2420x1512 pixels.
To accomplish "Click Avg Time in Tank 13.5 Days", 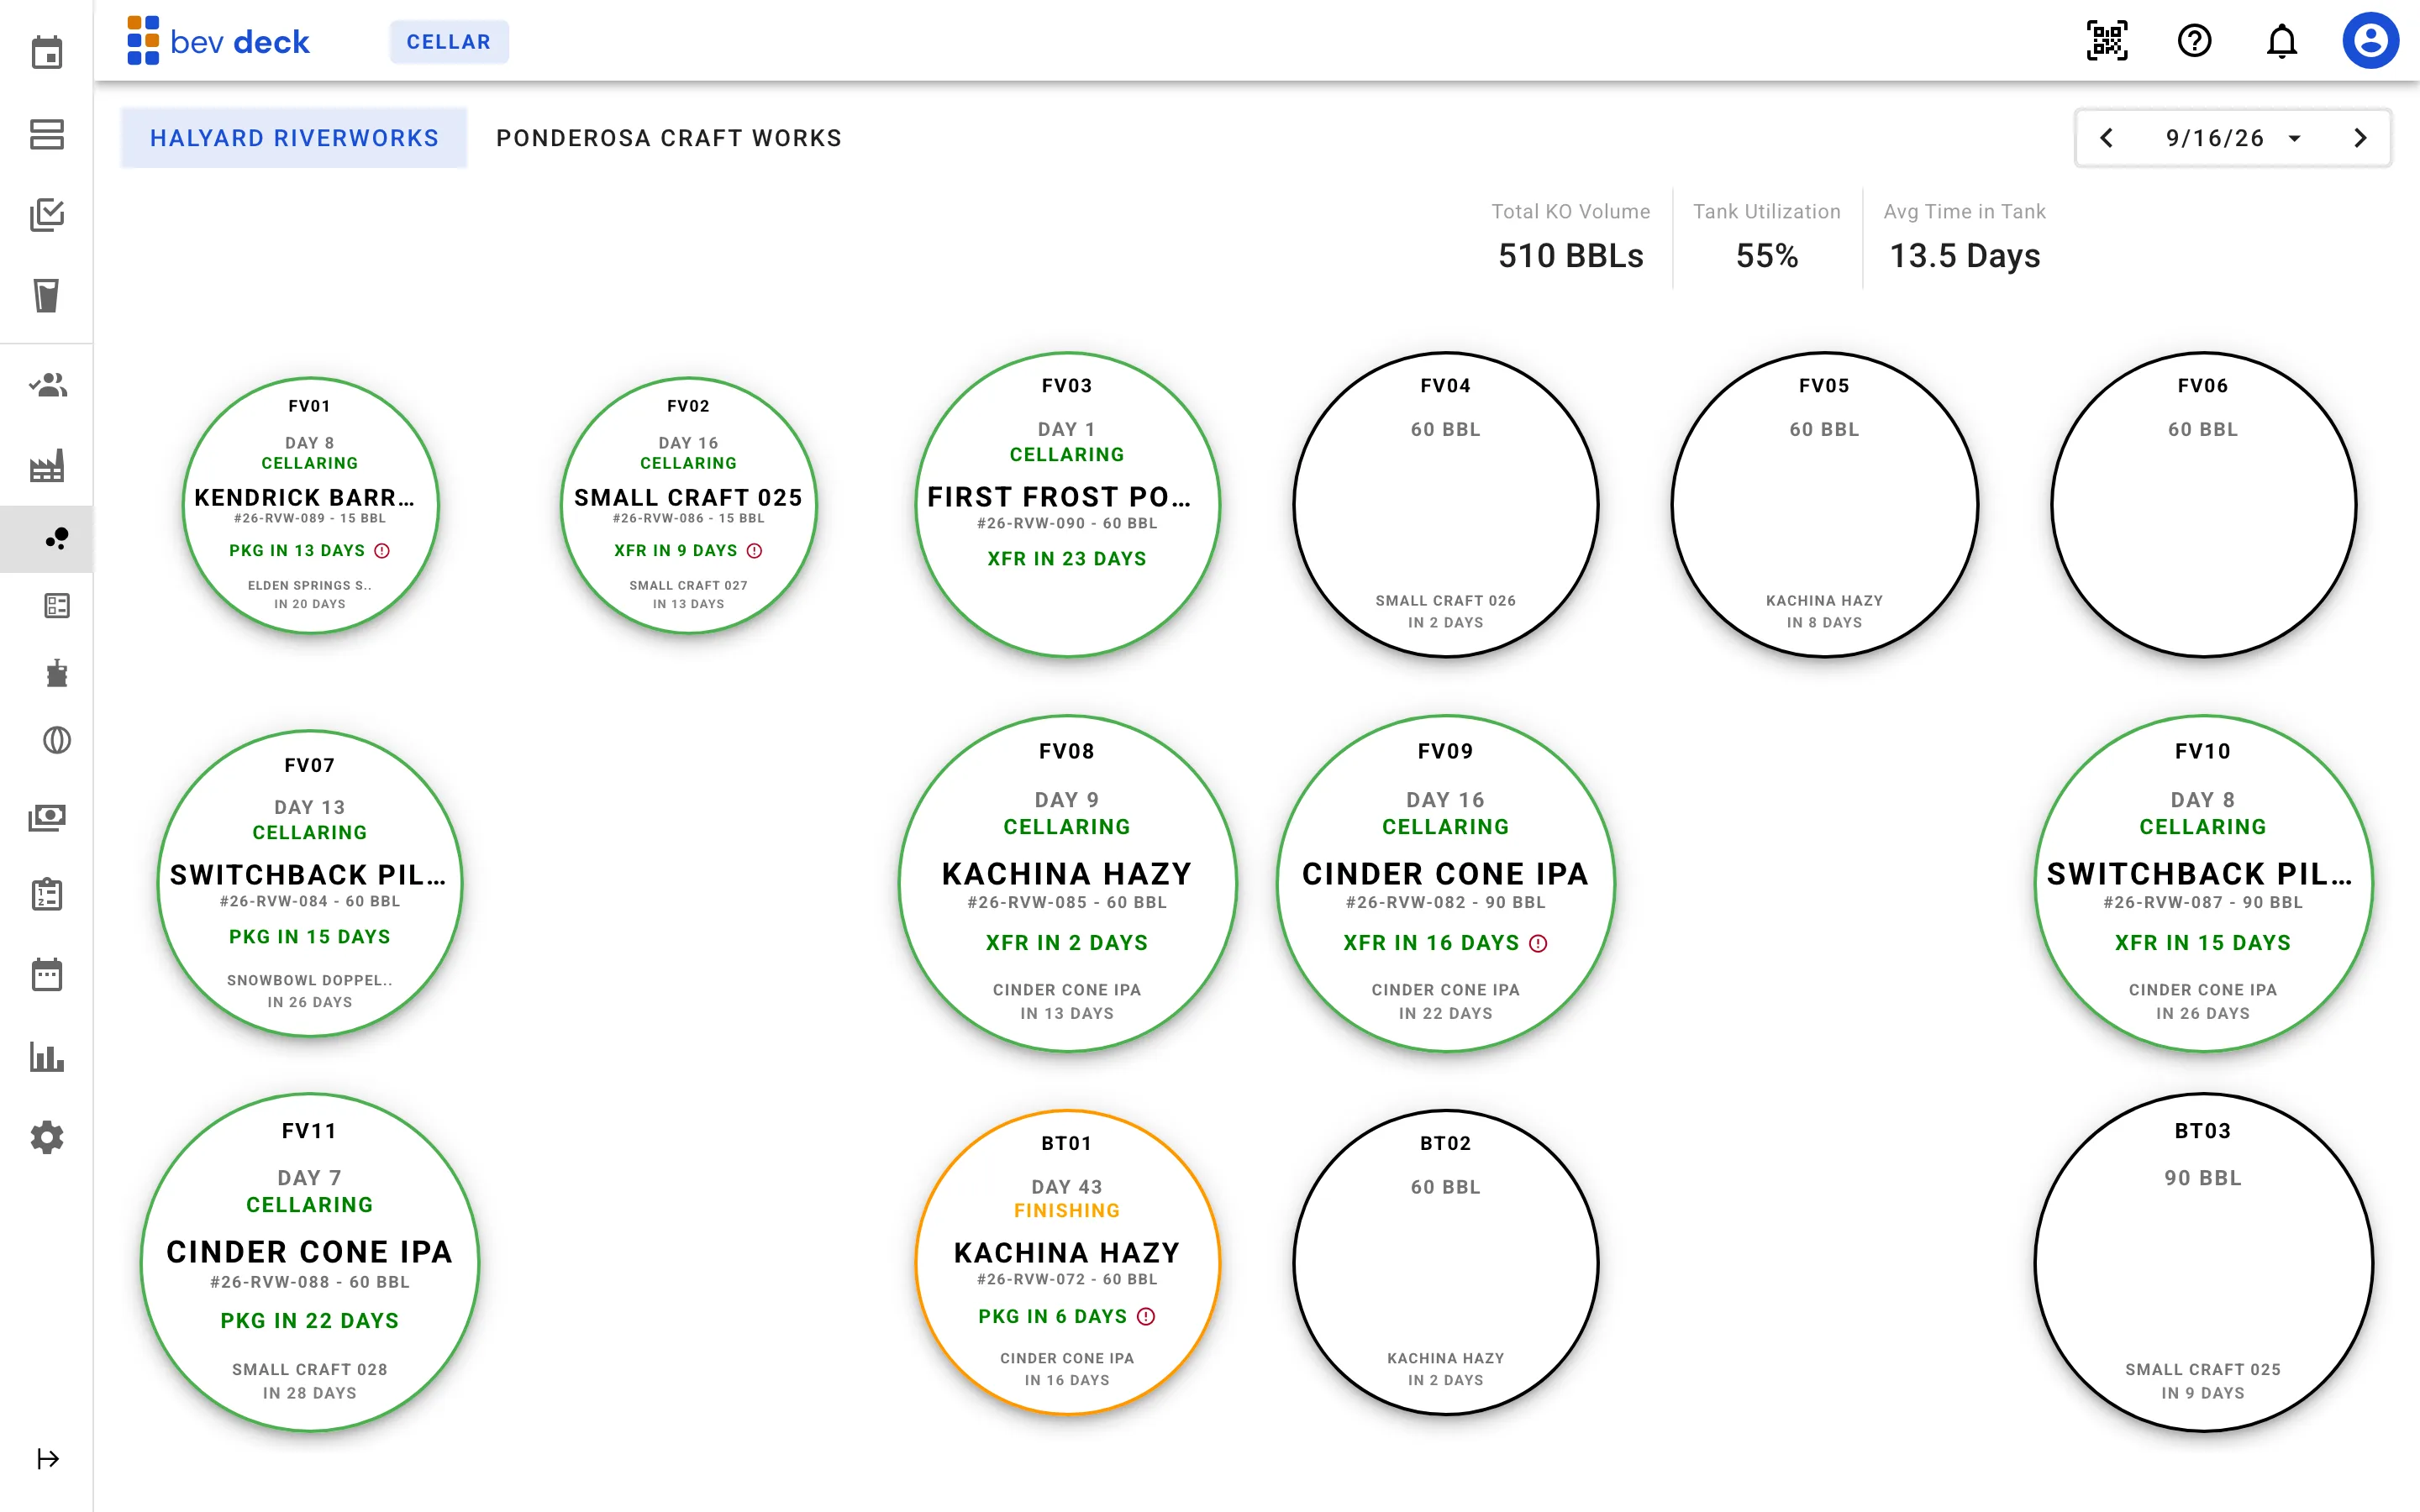I will (1964, 256).
